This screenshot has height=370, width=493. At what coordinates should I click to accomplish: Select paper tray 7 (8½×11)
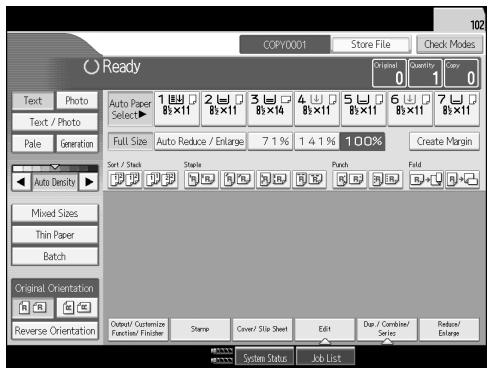click(x=457, y=109)
